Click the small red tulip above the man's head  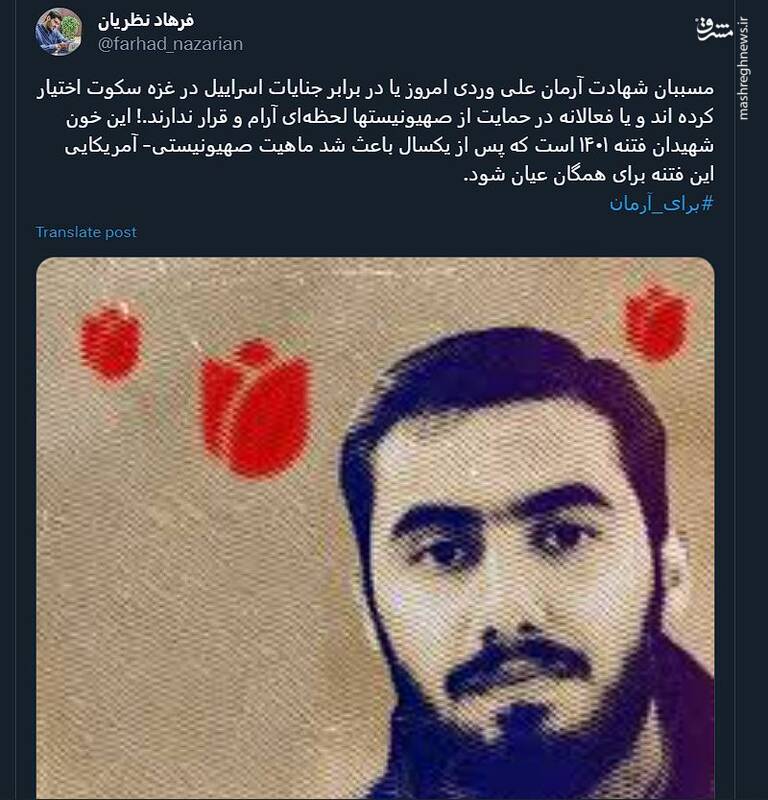pyautogui.click(x=657, y=321)
